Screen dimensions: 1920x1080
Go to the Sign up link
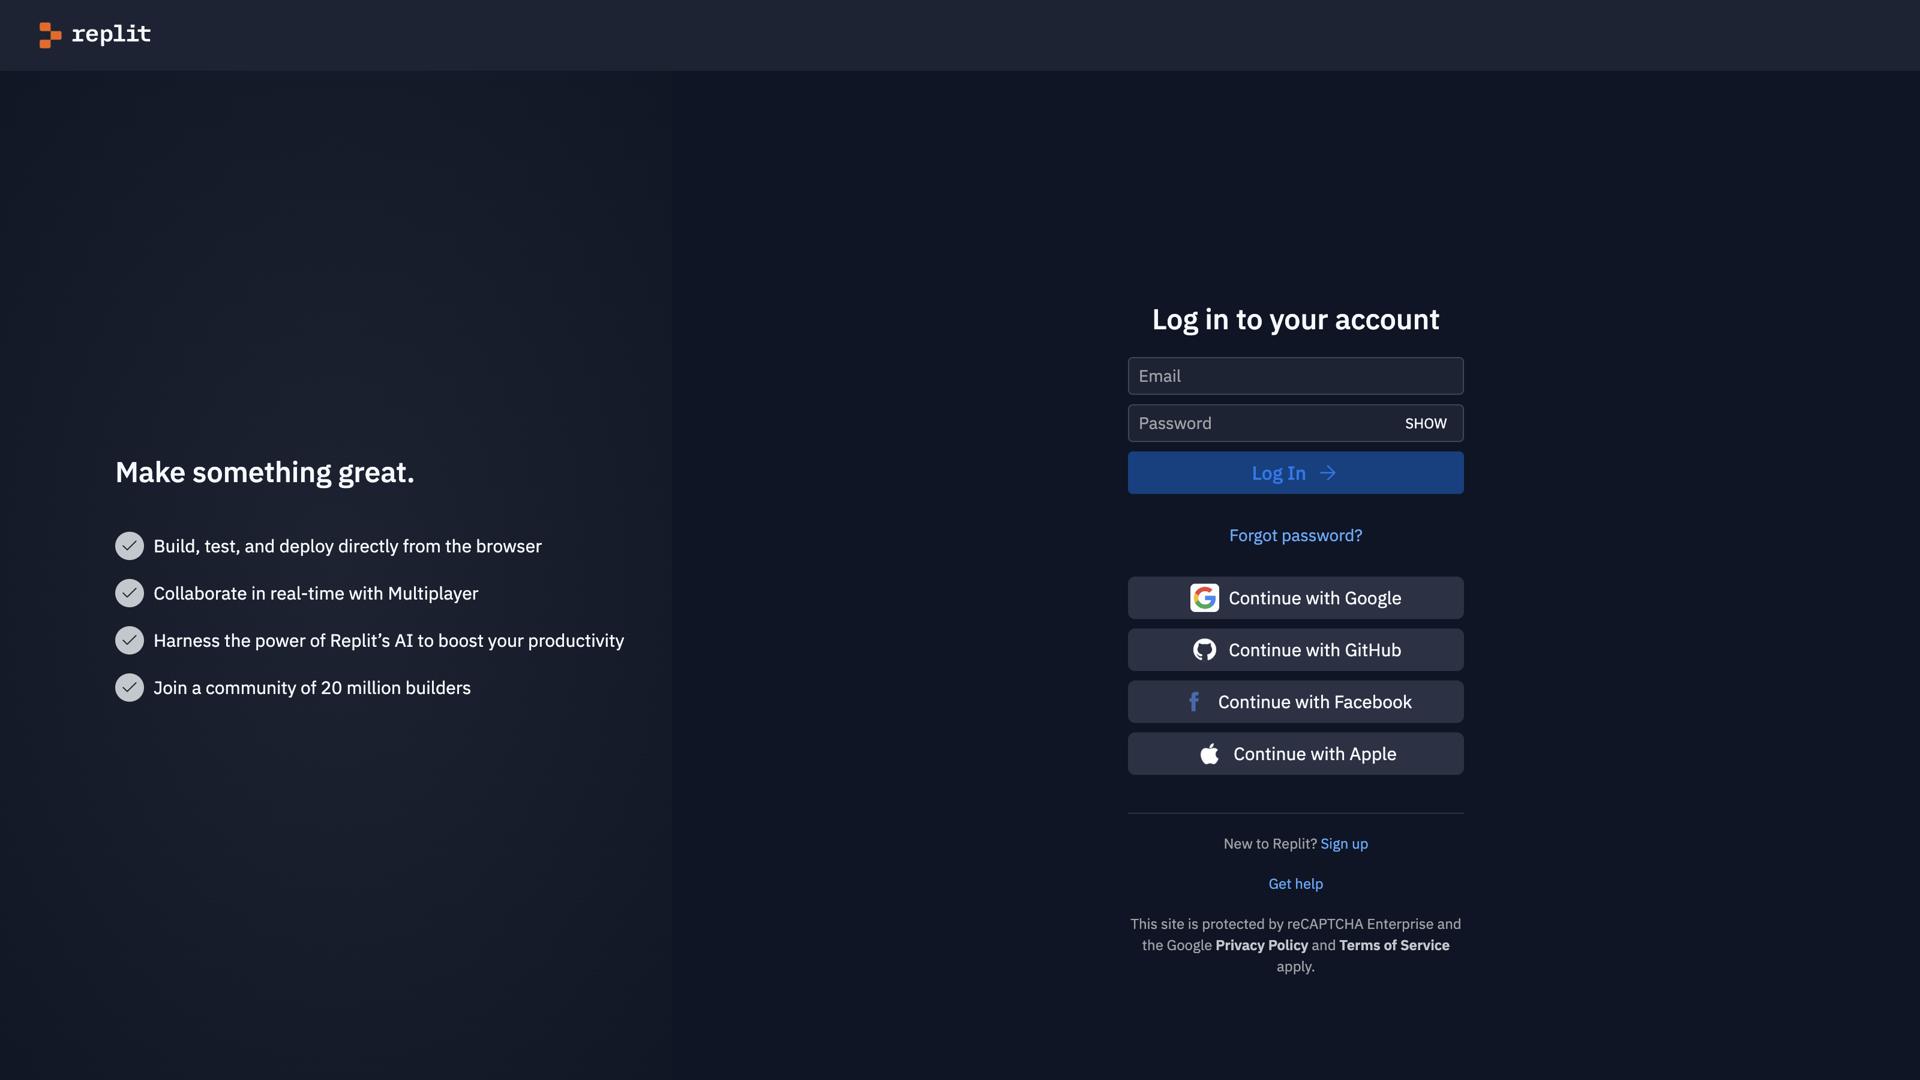tap(1343, 844)
